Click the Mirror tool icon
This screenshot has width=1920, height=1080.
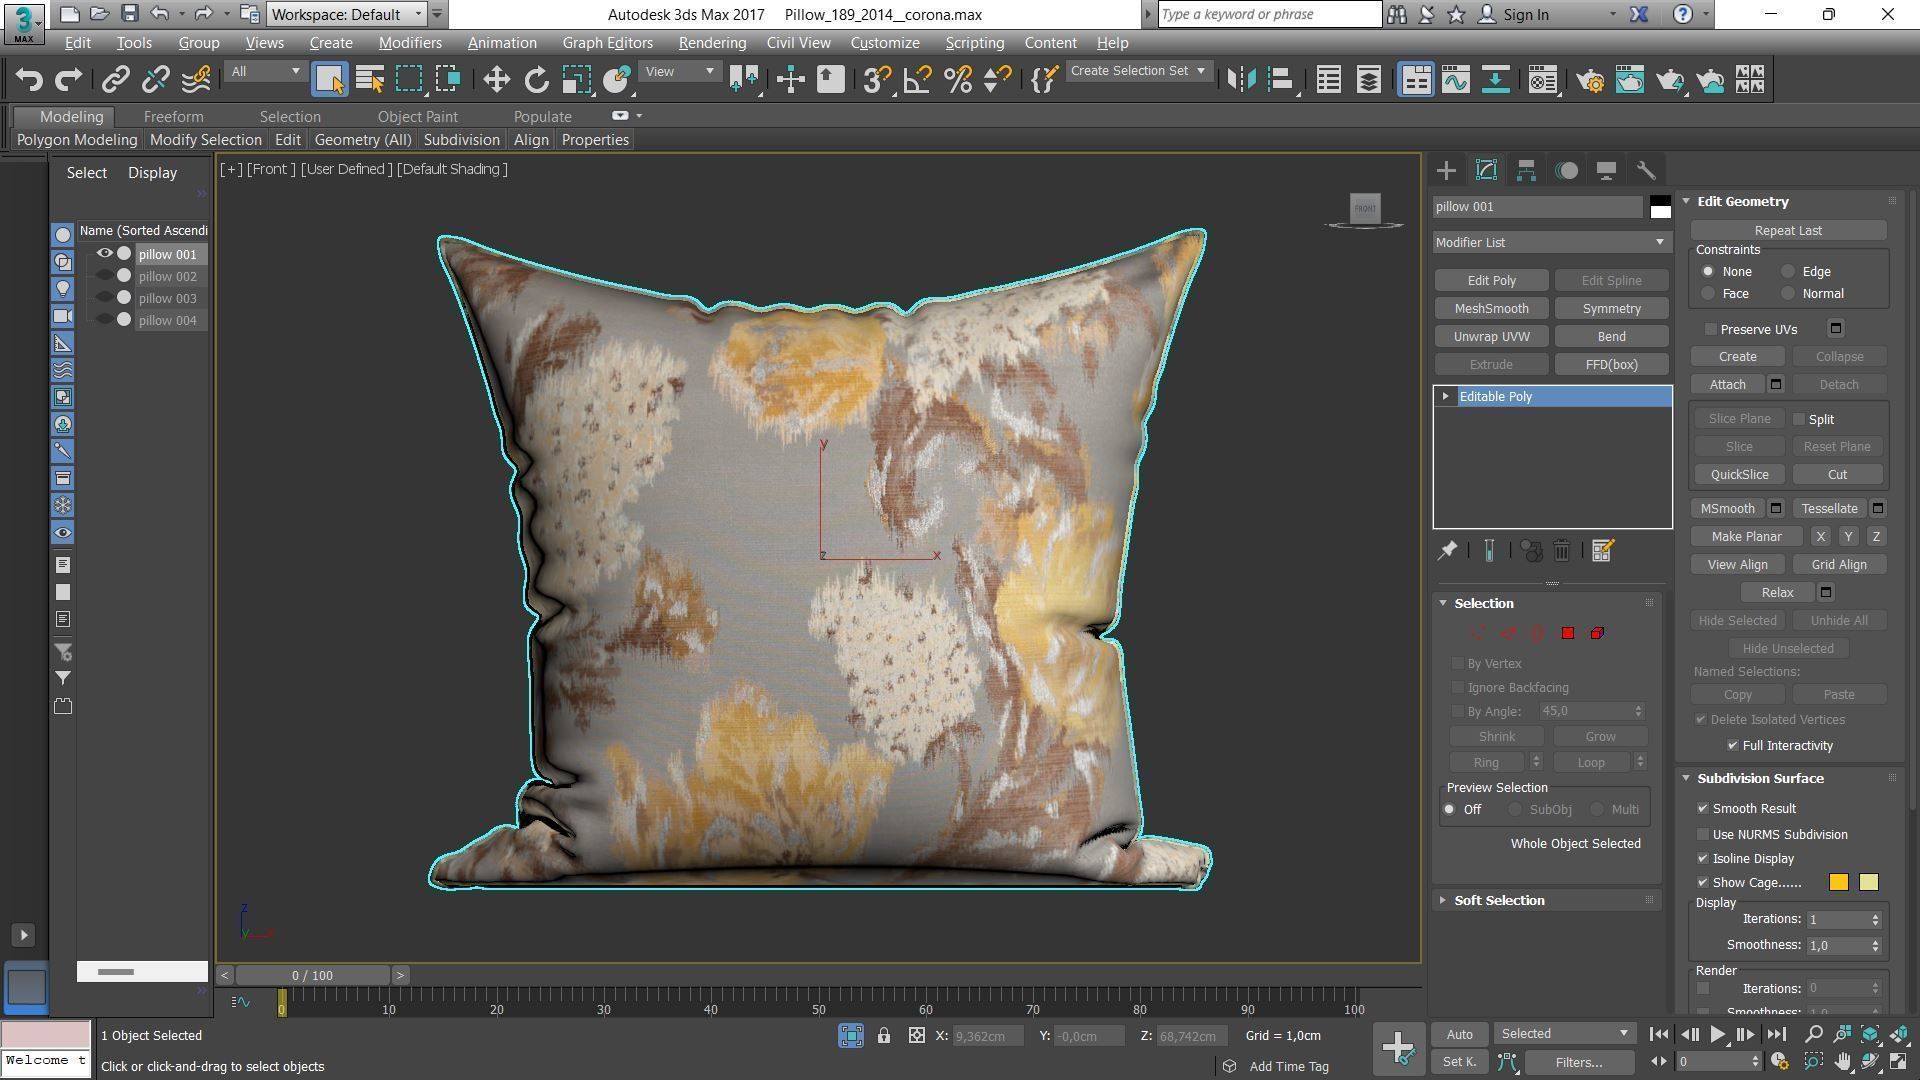click(1241, 80)
